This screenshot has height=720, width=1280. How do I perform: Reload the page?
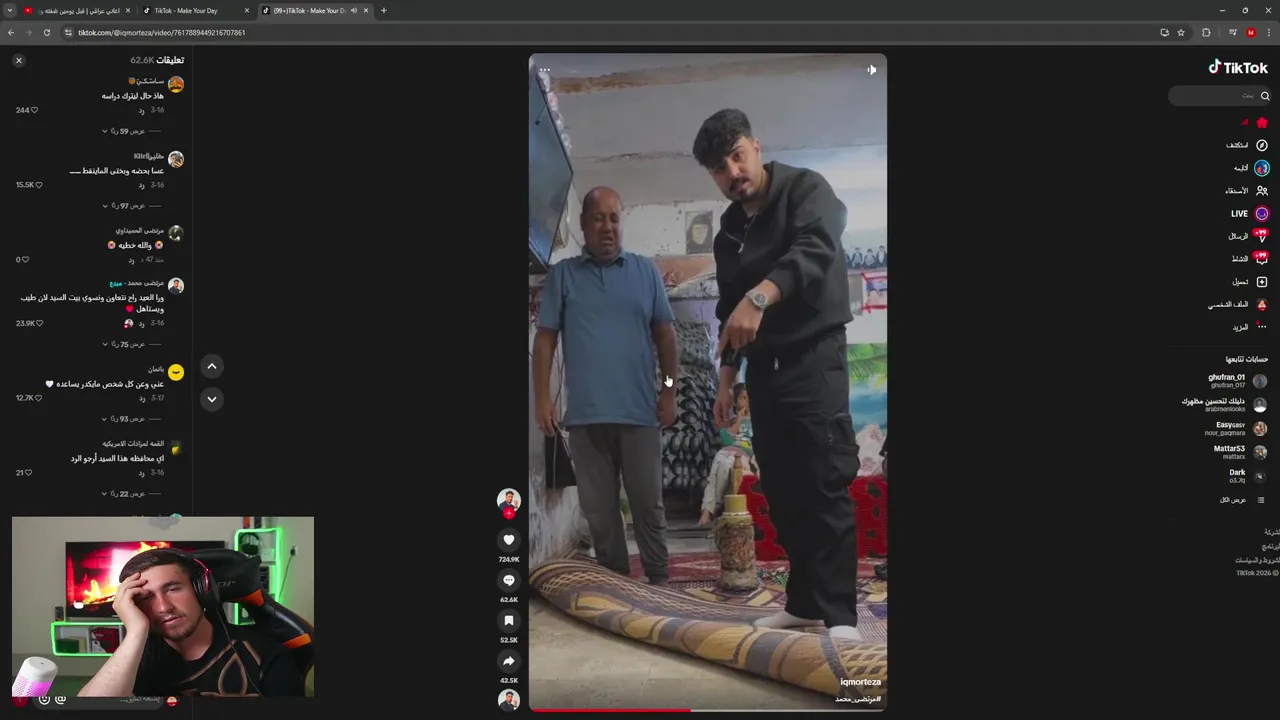pos(46,32)
